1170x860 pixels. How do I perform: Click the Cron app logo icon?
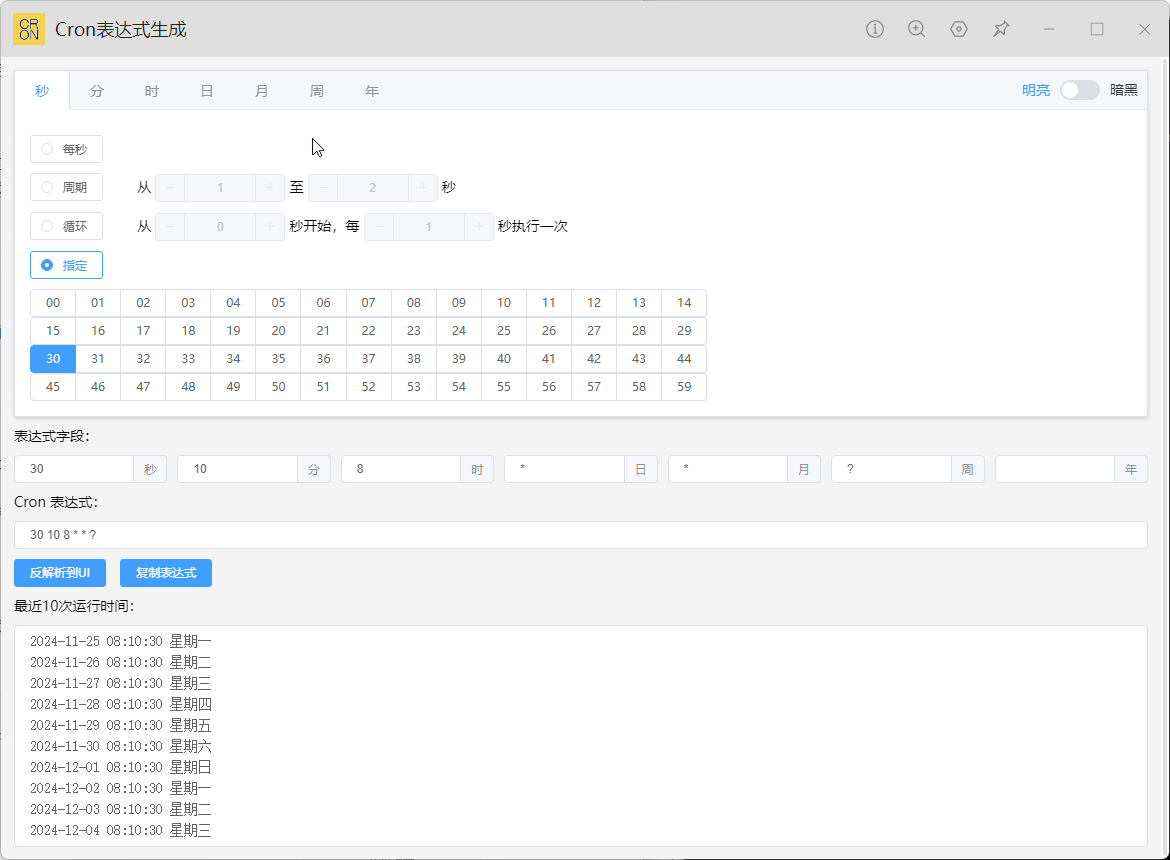(x=29, y=29)
